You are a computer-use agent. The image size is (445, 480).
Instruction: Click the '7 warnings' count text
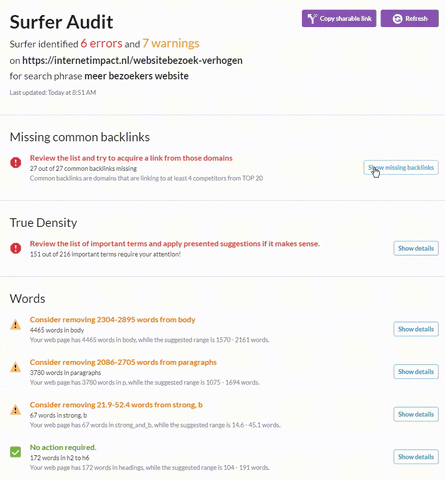pos(171,43)
